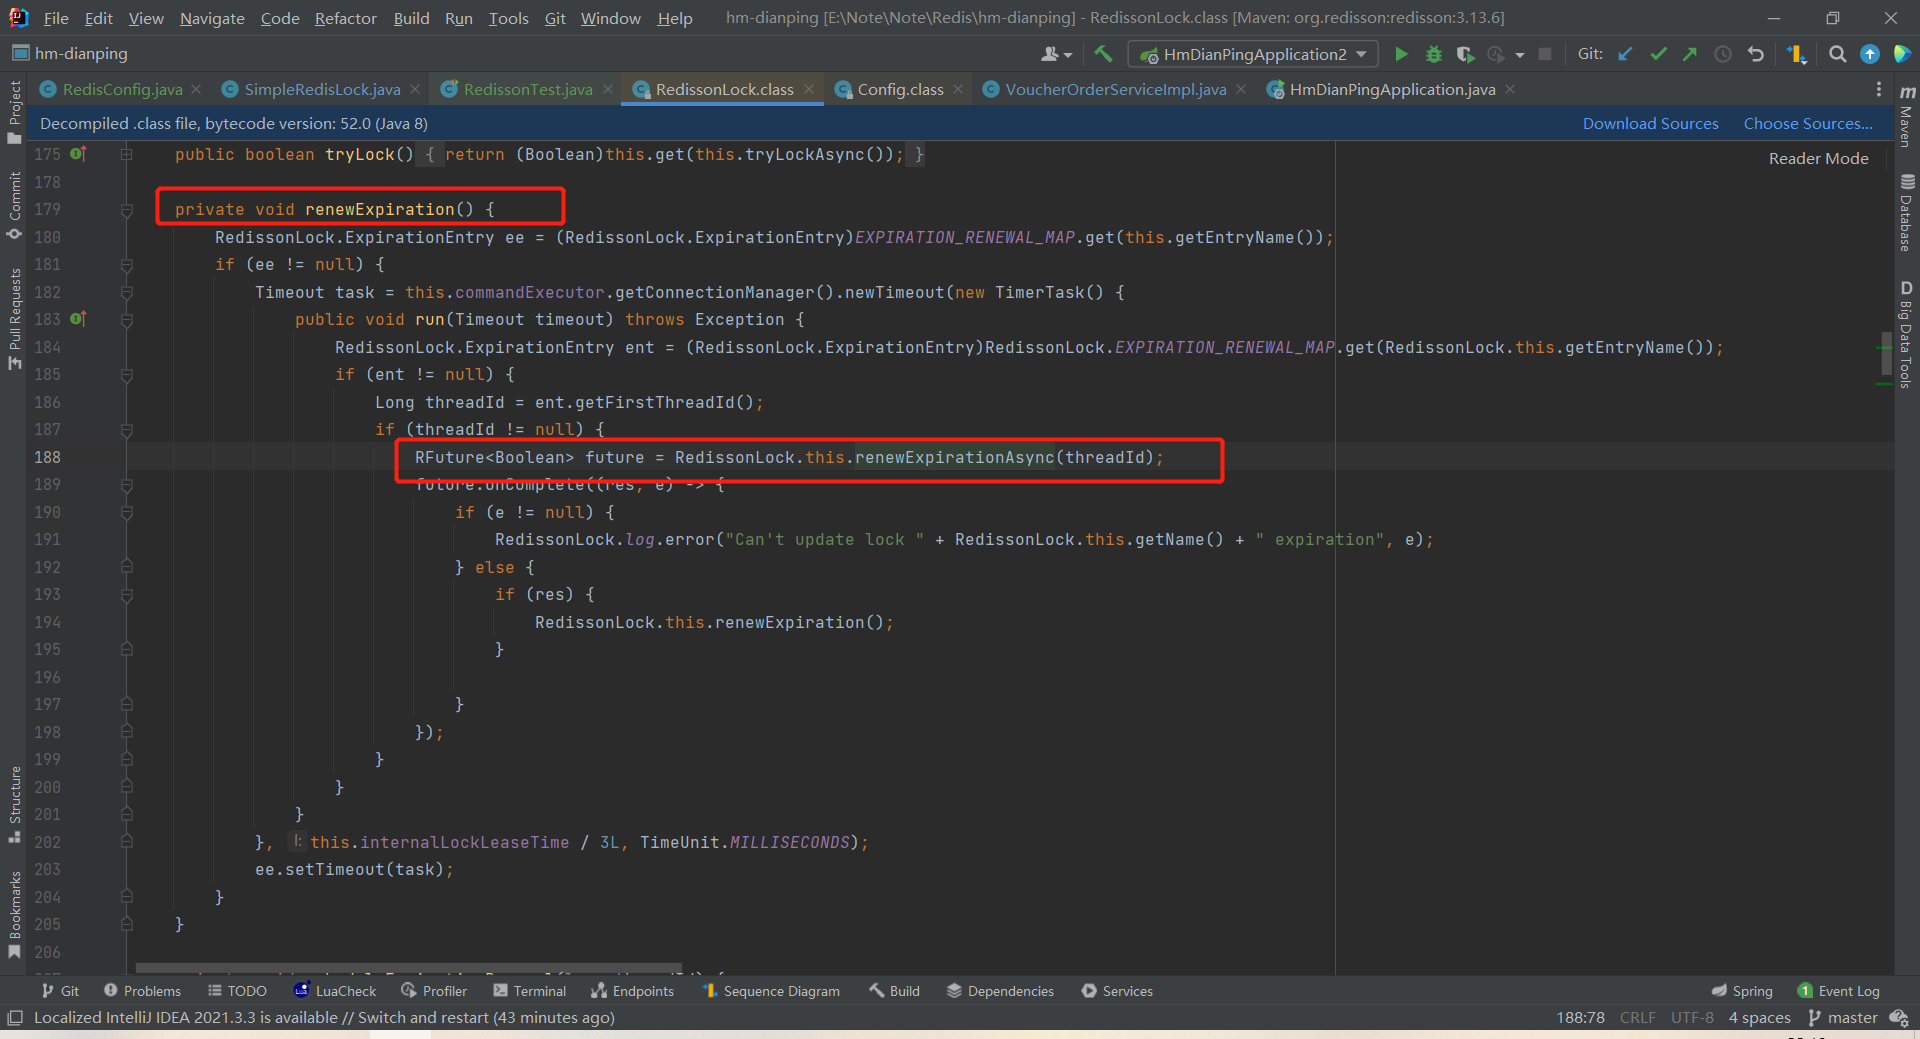
Task: Open the Git tool window button
Action: click(60, 991)
